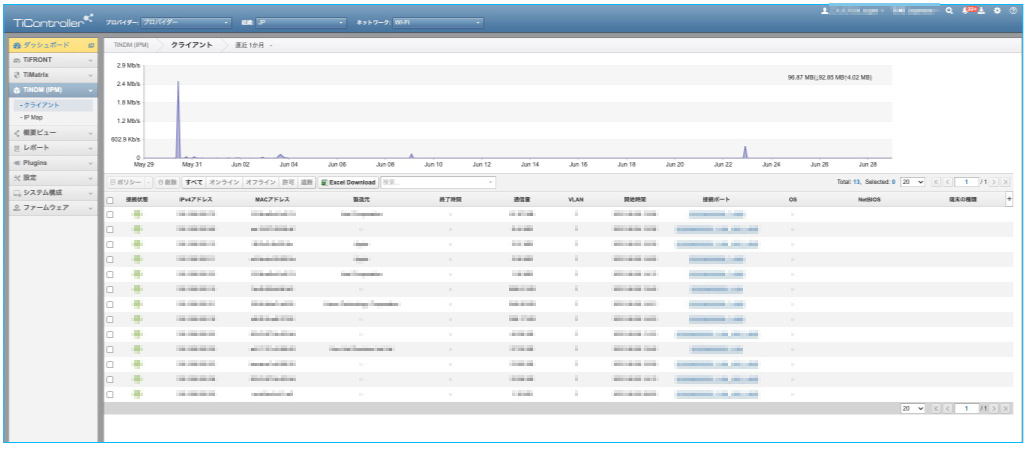Sort by NetBIOS column header

[869, 199]
